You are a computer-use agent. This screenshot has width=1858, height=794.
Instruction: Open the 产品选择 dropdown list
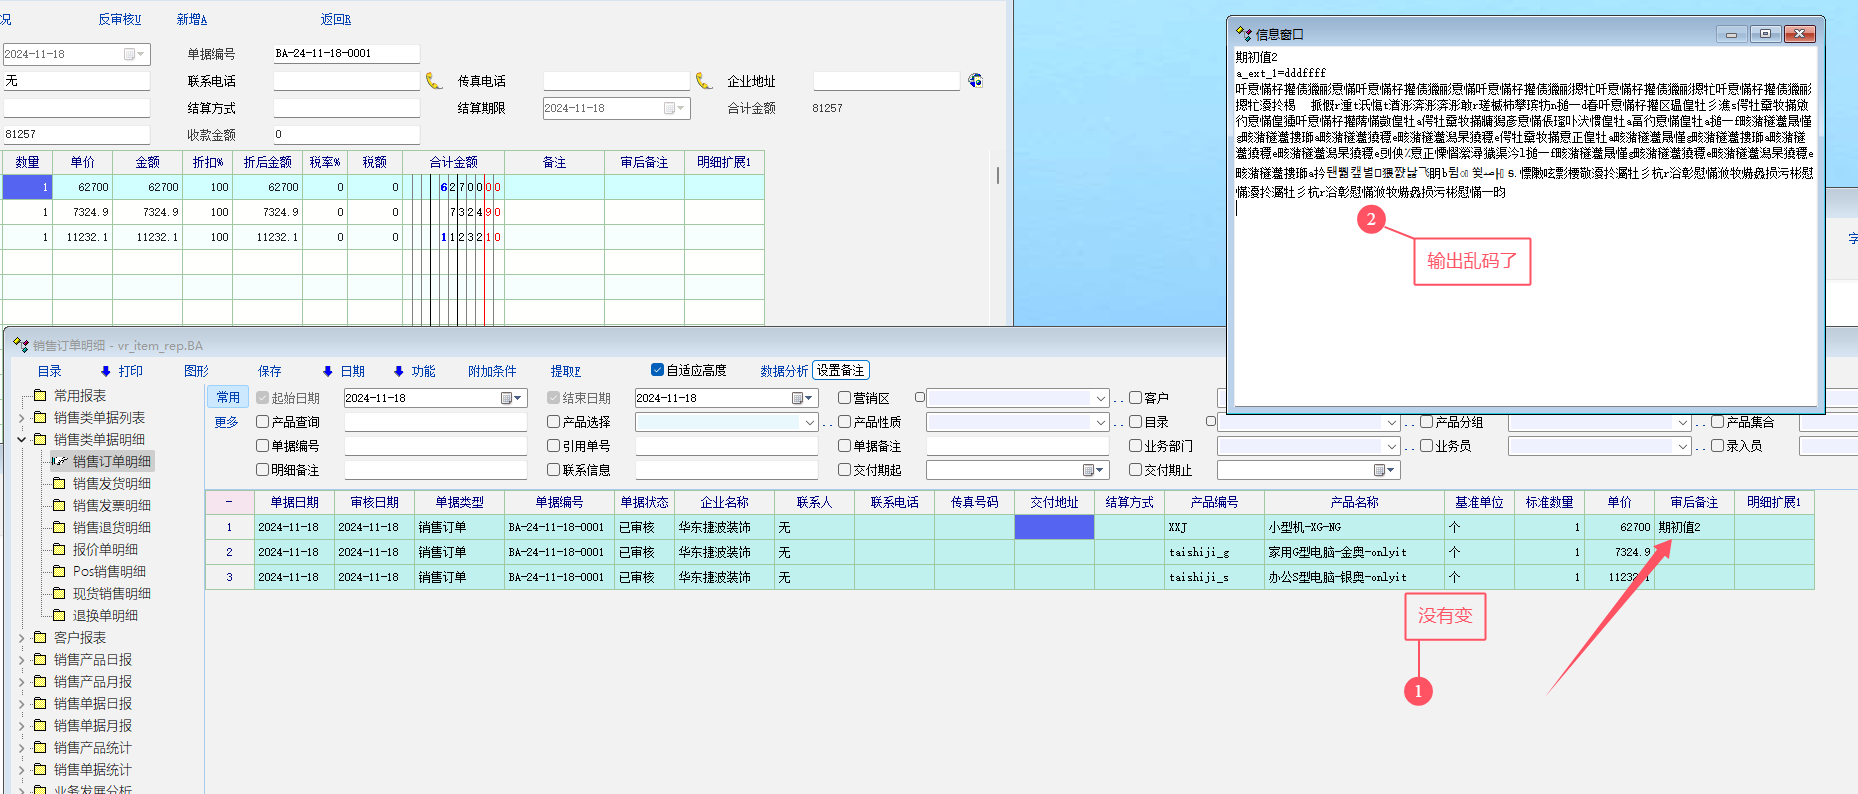(x=810, y=423)
